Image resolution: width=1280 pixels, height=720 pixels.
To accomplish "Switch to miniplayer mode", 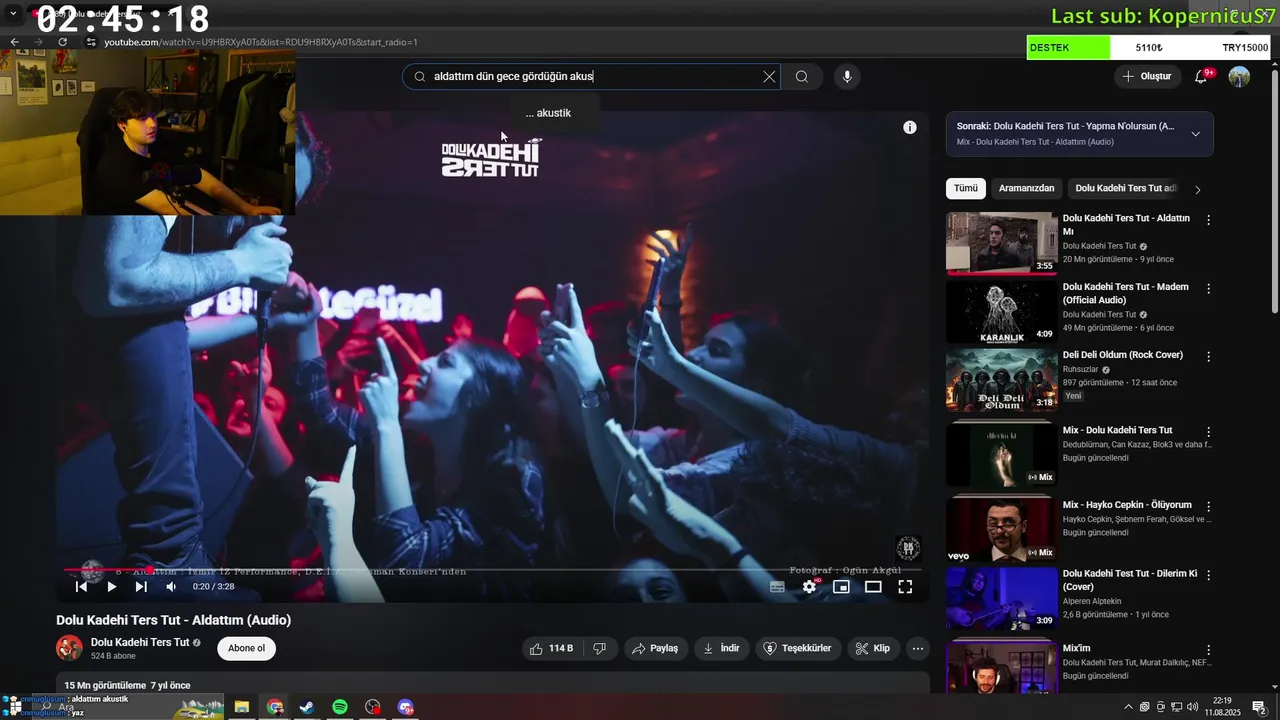I will [841, 587].
